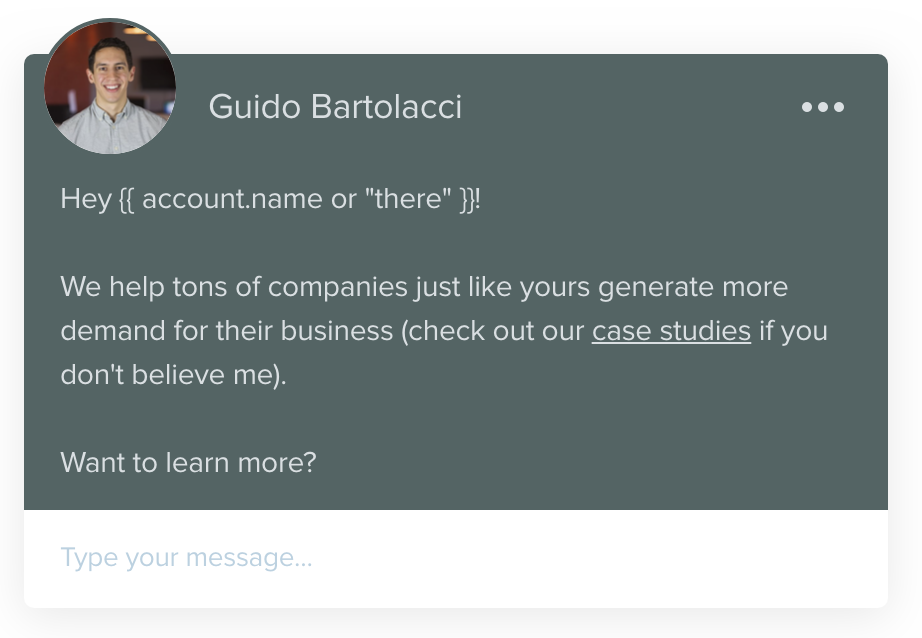This screenshot has width=922, height=638.
Task: Click the closing braces "}}!" in greeting
Action: 469,198
